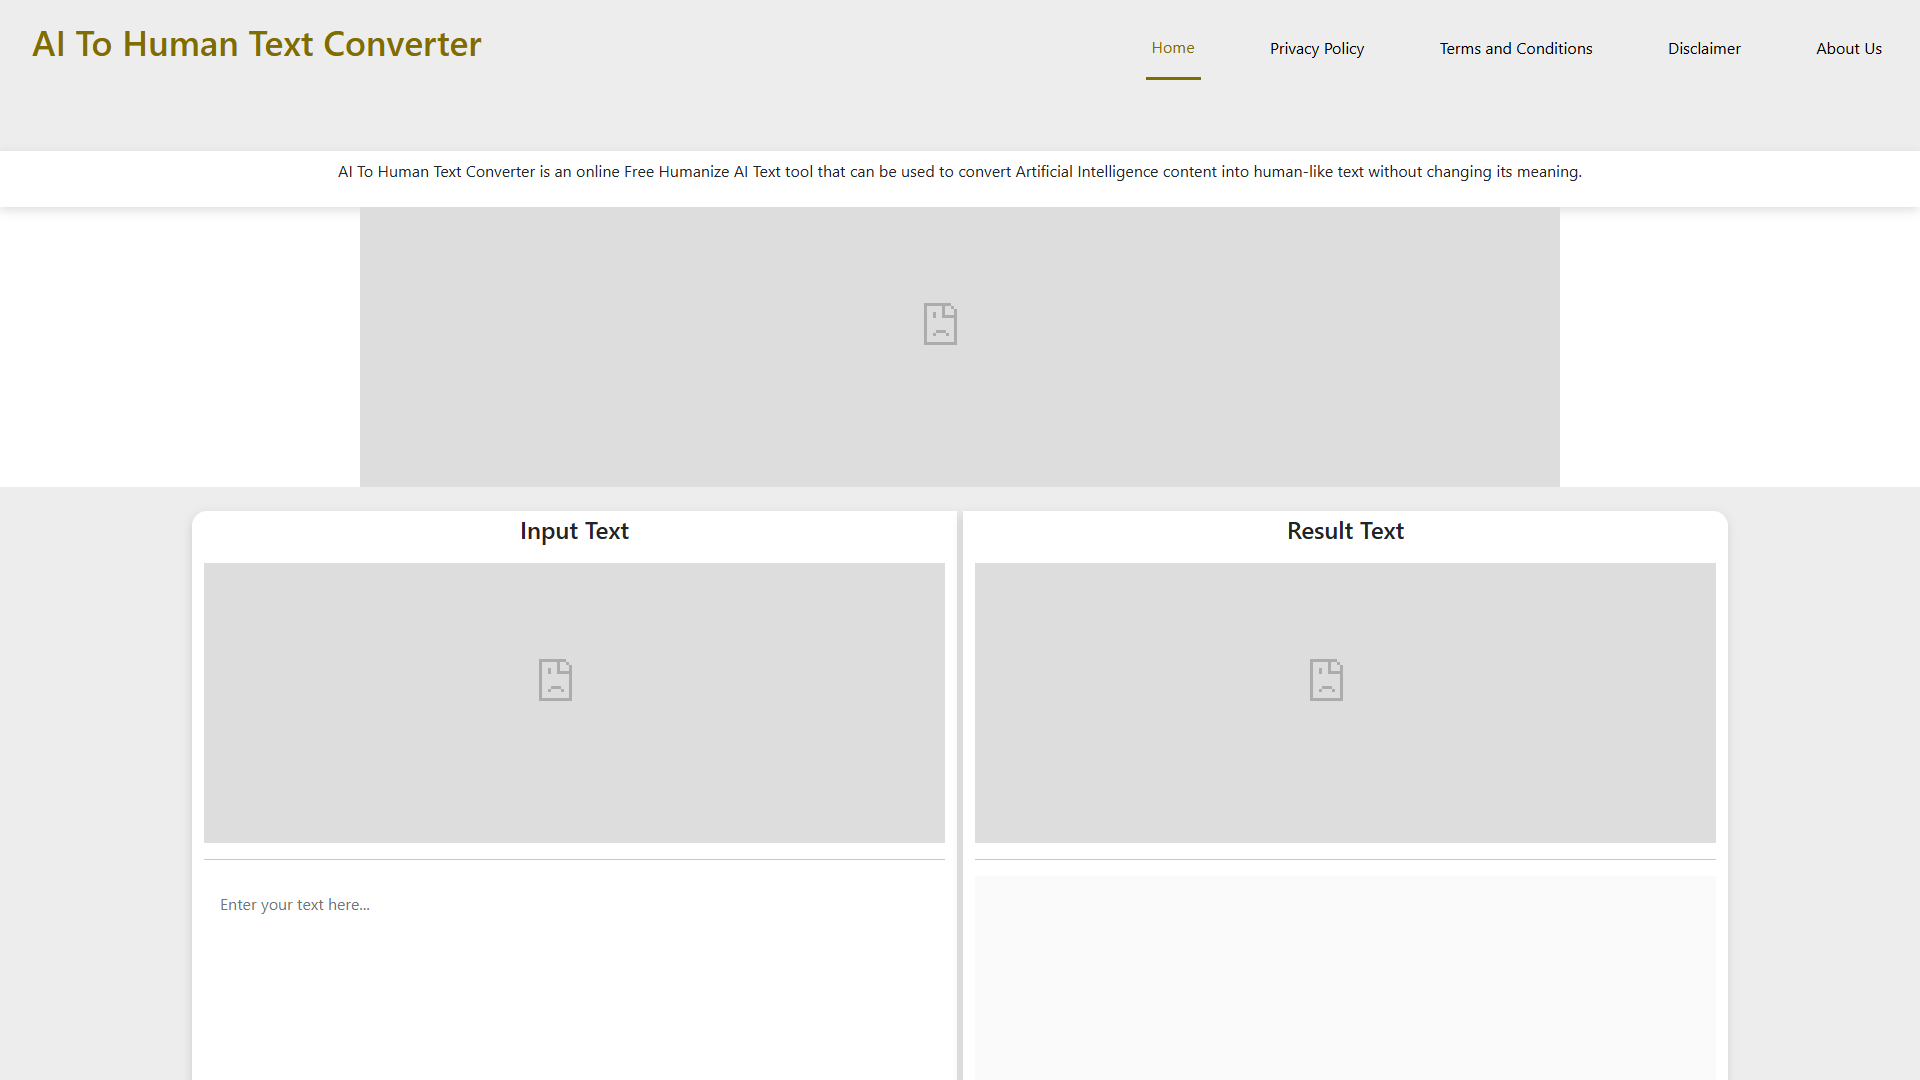Click the site description sentence below header
This screenshot has width=1920, height=1080.
[960, 172]
